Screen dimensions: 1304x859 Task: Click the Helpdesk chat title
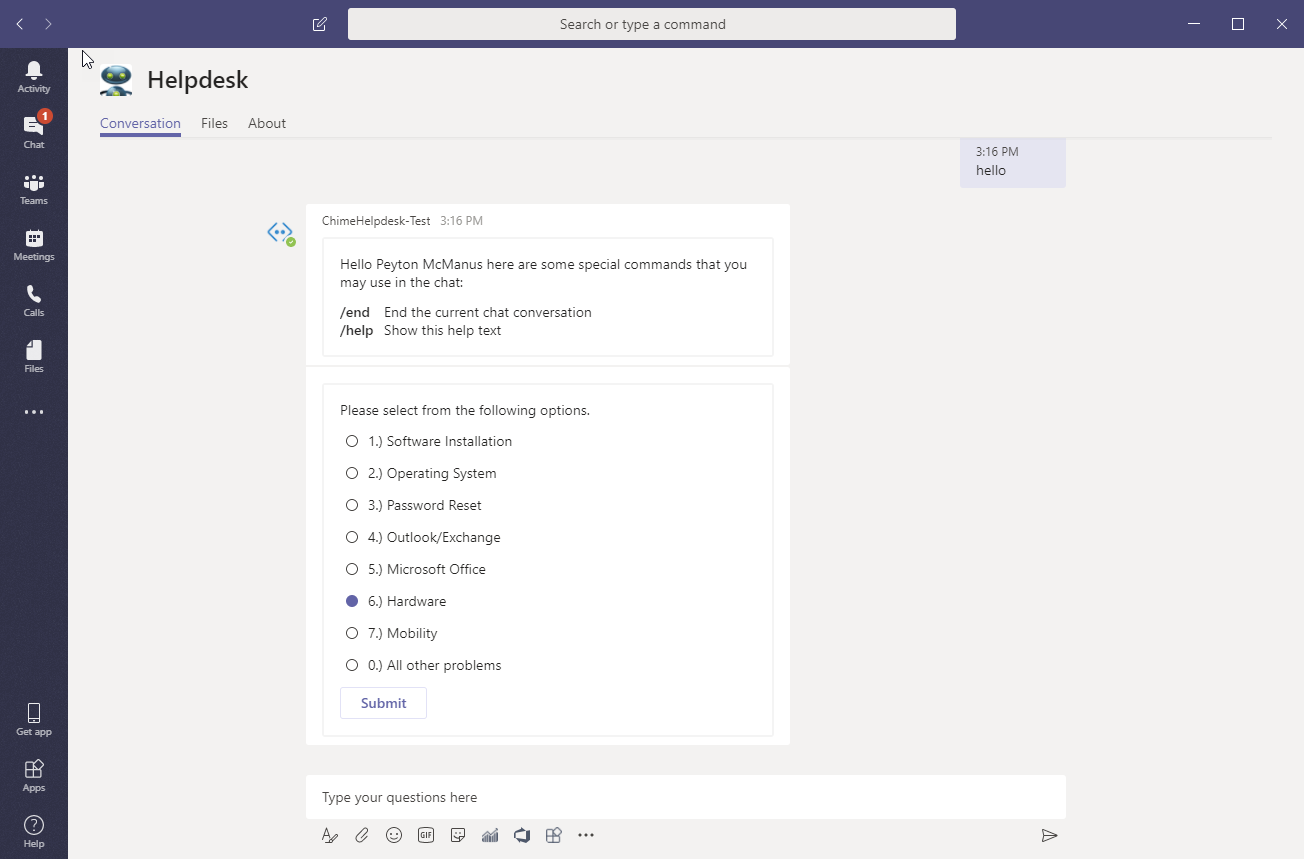(x=197, y=80)
